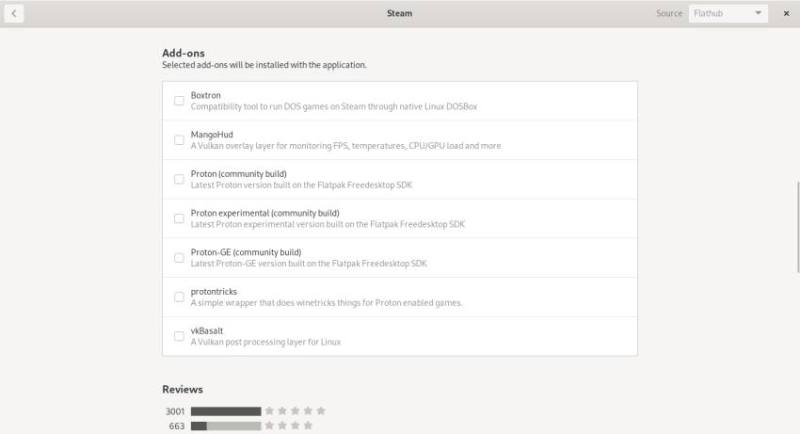Image resolution: width=800 pixels, height=434 pixels.
Task: Check the MangoHud add-on
Action: click(x=179, y=140)
